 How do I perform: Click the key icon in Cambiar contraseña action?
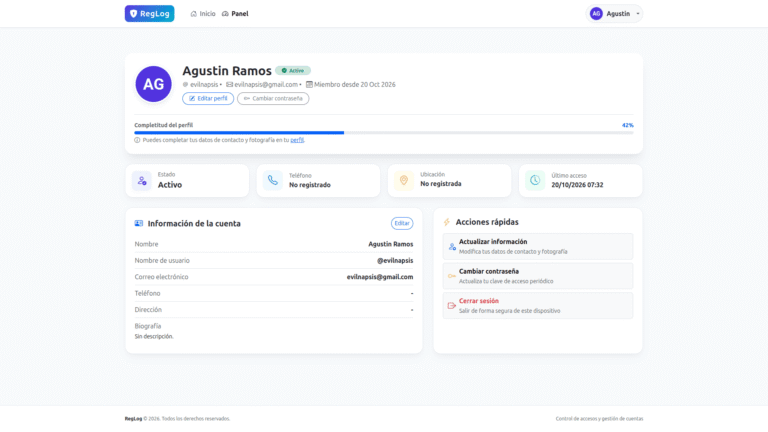pyautogui.click(x=452, y=276)
